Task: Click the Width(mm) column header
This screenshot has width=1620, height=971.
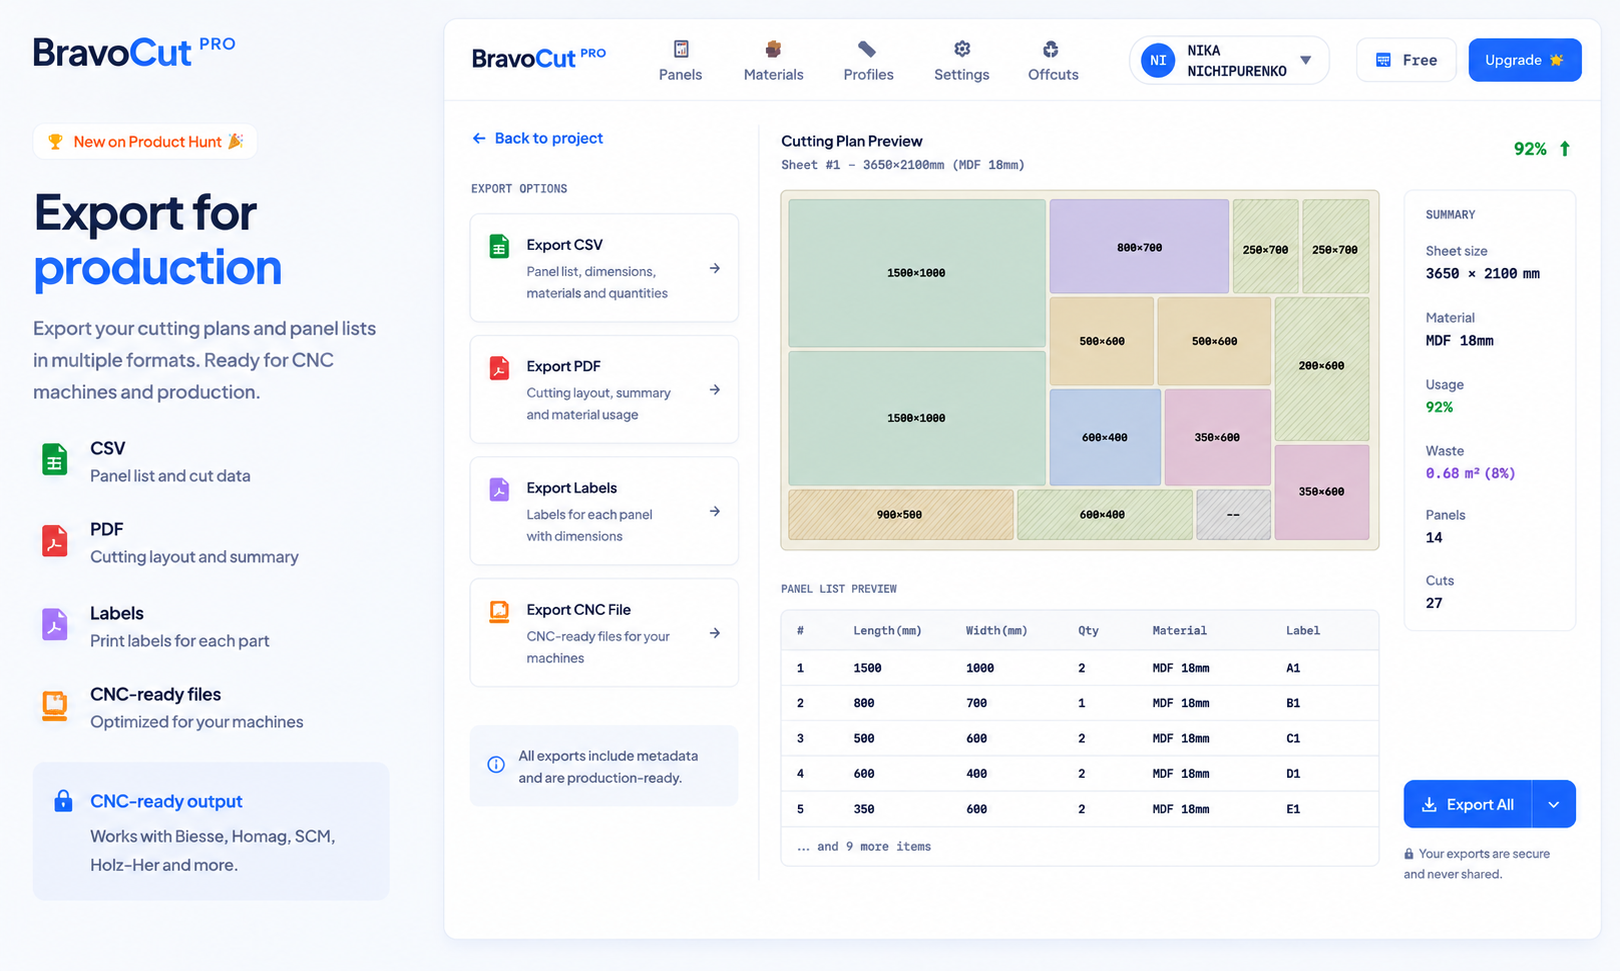Action: click(x=996, y=630)
